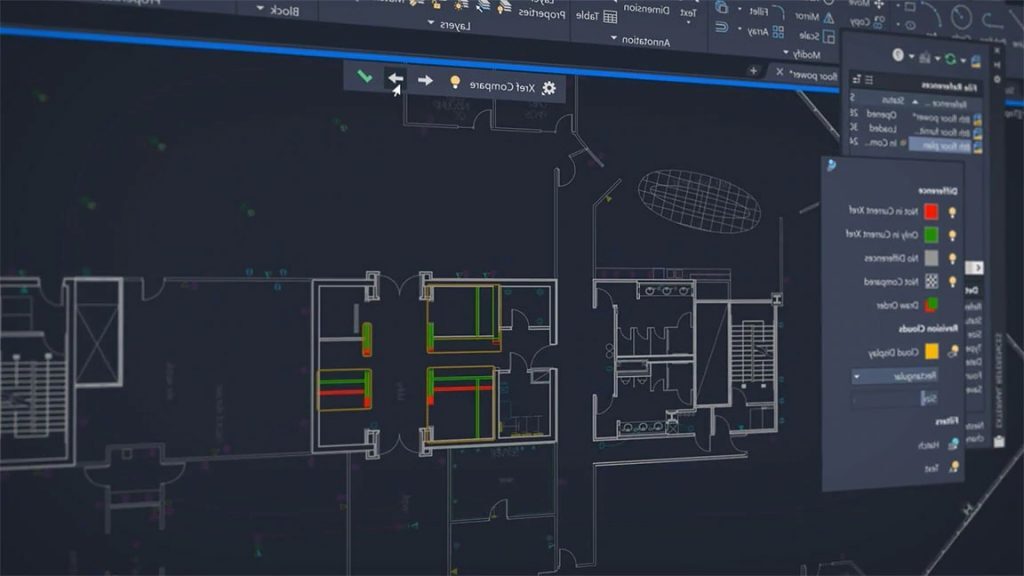Click the new drawing tab plus button
The image size is (1024, 576).
[755, 70]
